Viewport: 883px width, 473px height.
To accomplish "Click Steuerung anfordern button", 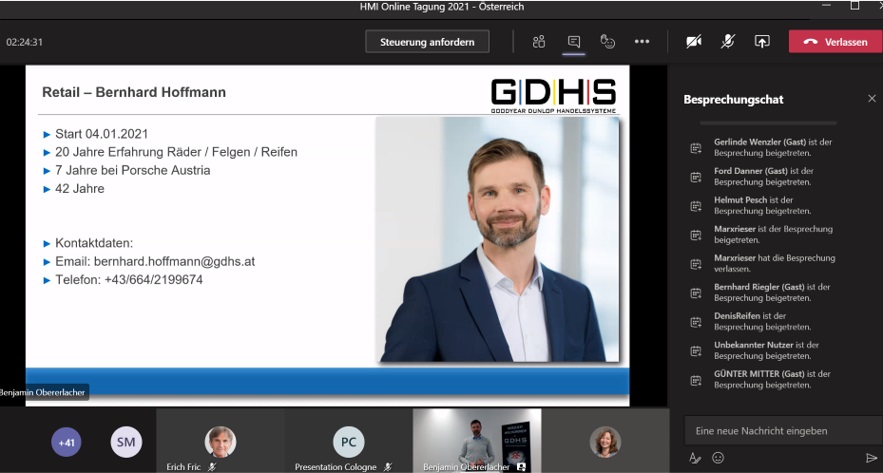I will (427, 42).
